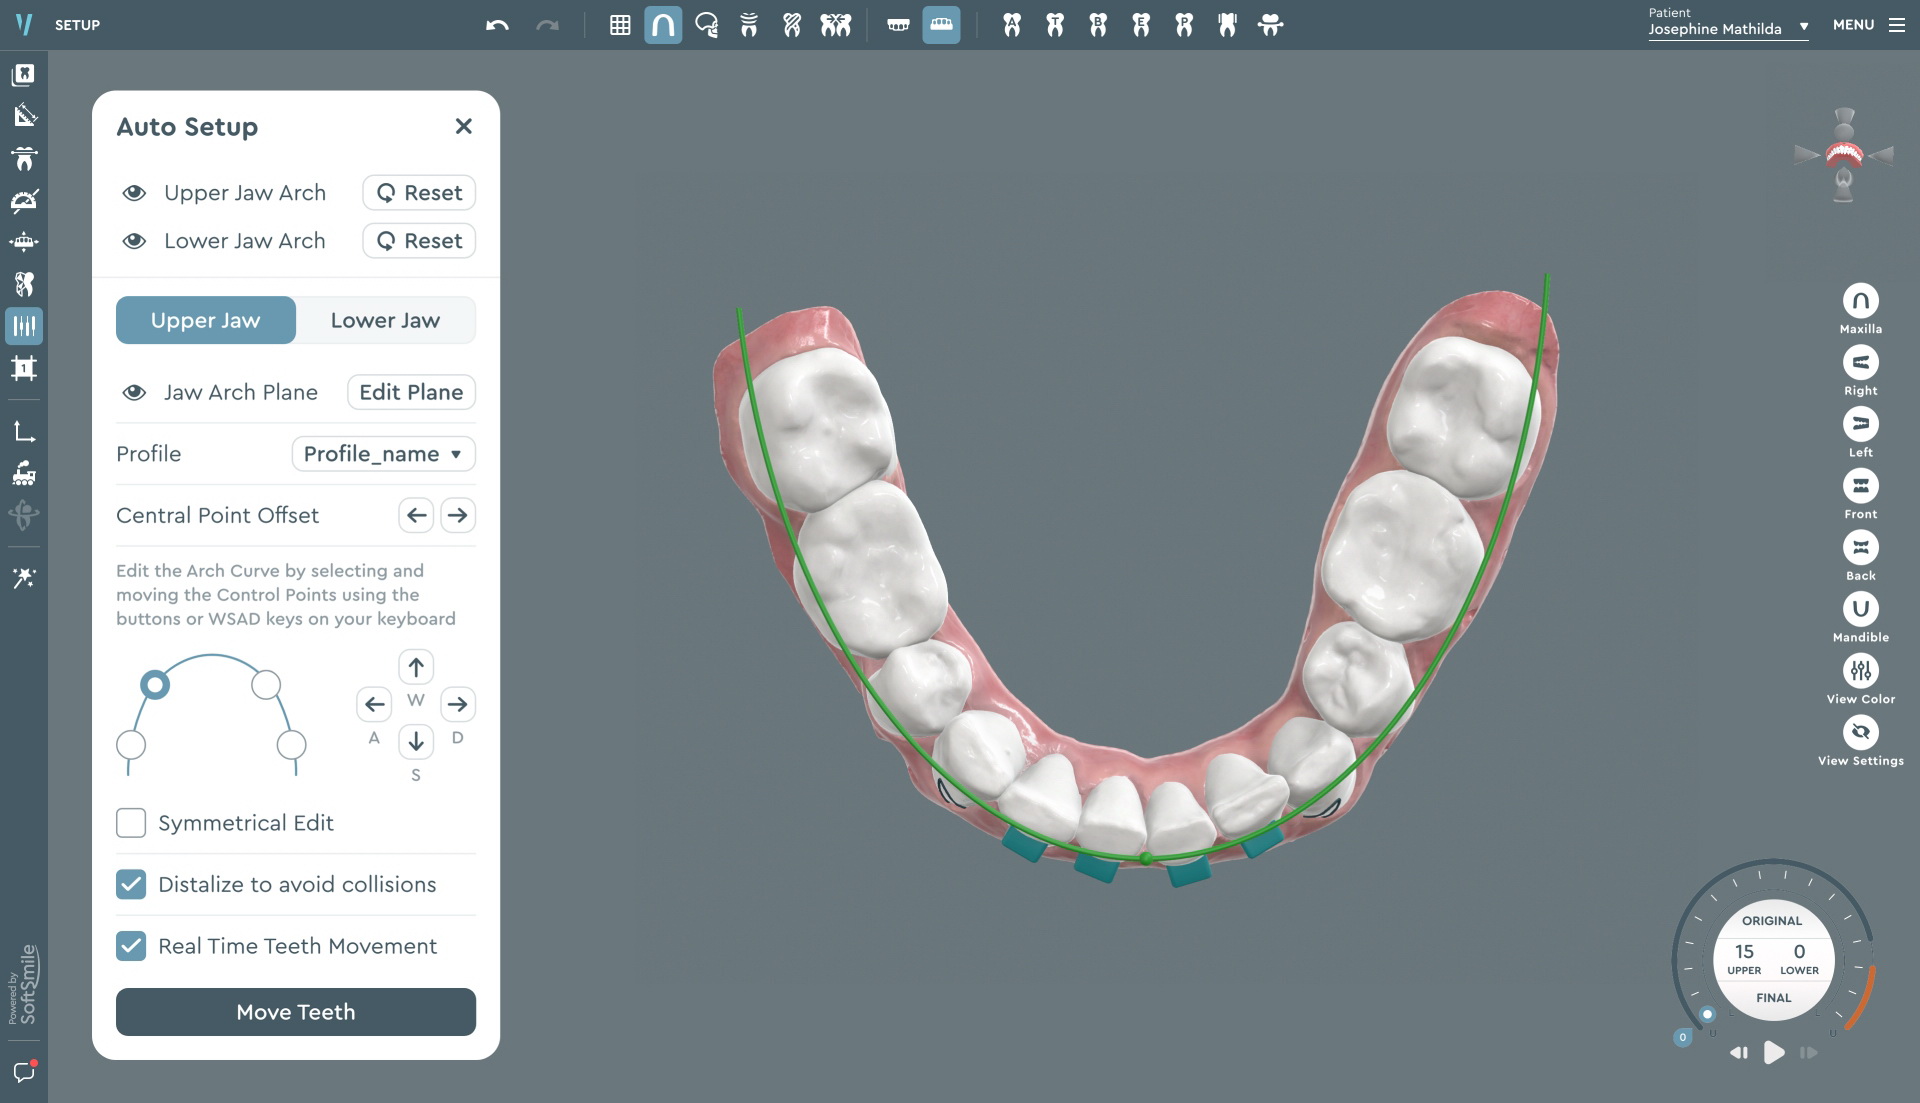Image resolution: width=1920 pixels, height=1103 pixels.
Task: Open the Profile_name dropdown
Action: 383,454
